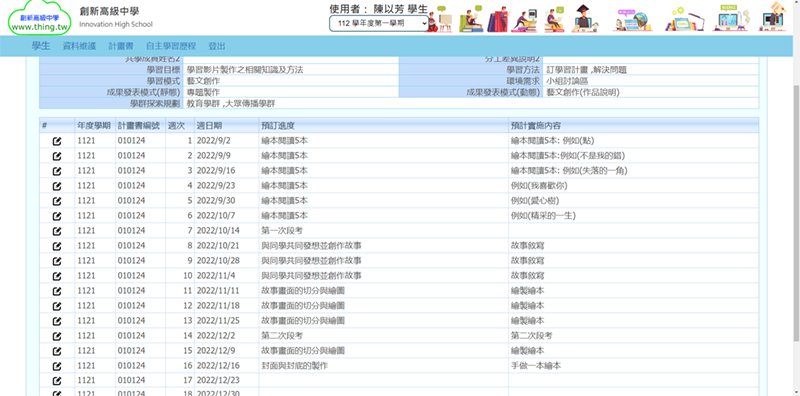The image size is (800, 396).
Task: Open the 學生 menu
Action: tap(41, 46)
